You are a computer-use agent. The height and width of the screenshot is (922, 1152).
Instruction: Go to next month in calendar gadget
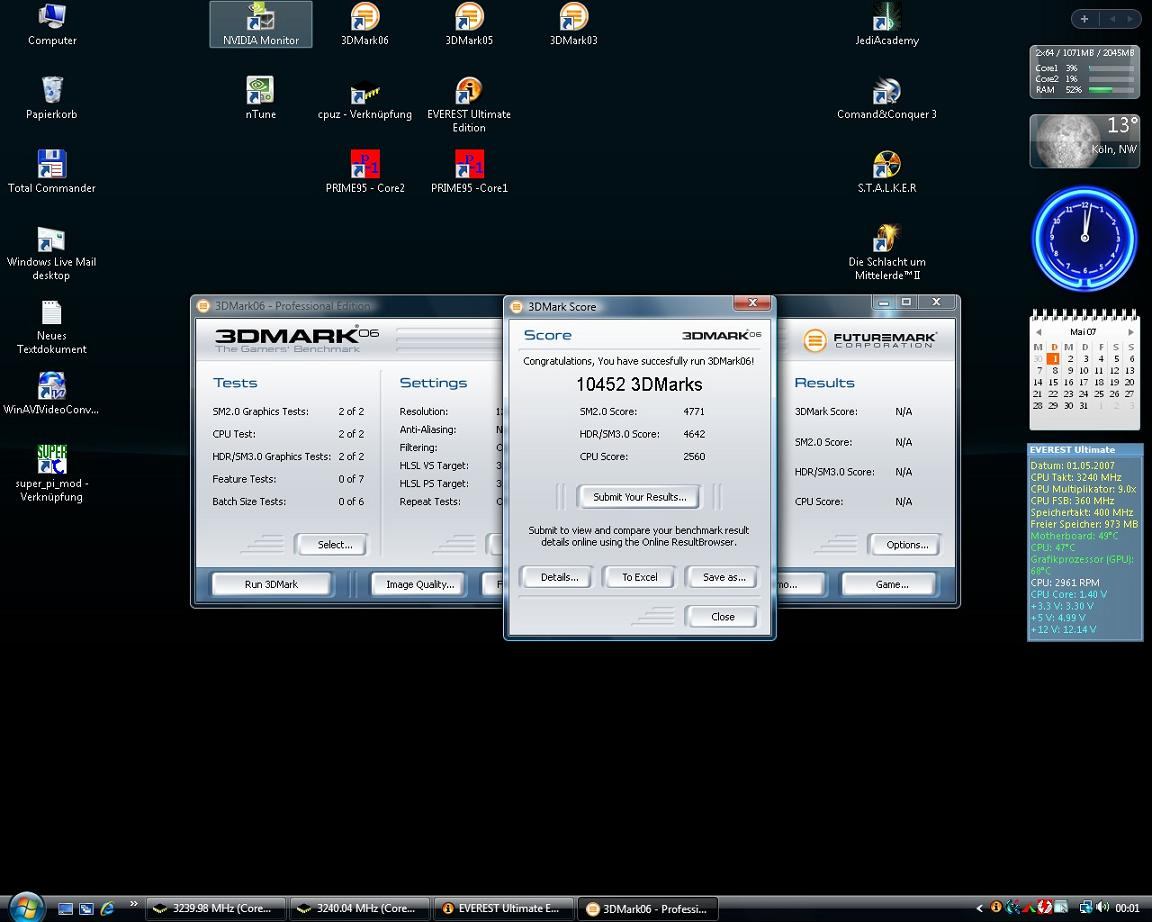click(x=1131, y=332)
